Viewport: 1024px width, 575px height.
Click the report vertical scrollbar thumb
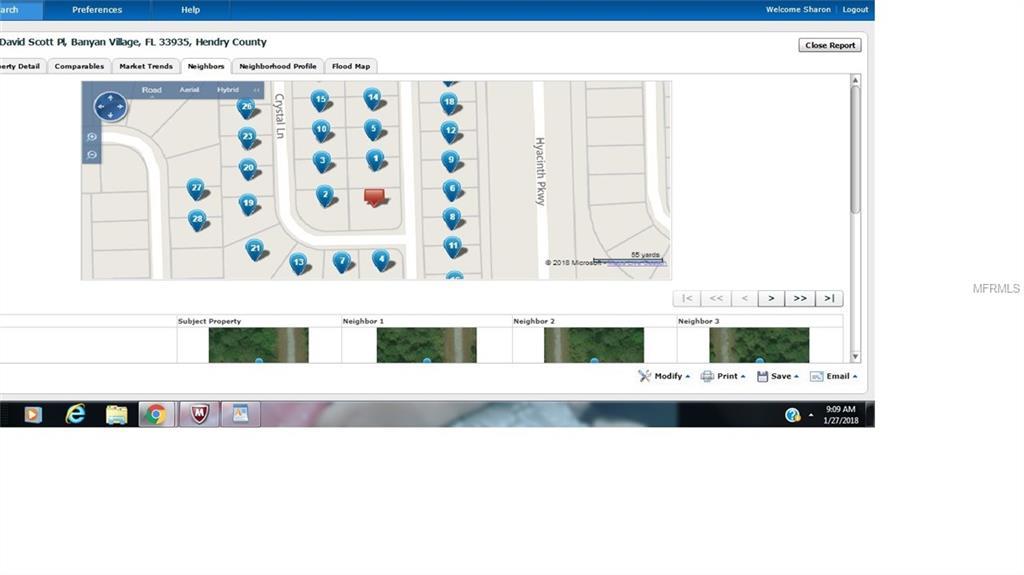coord(856,150)
